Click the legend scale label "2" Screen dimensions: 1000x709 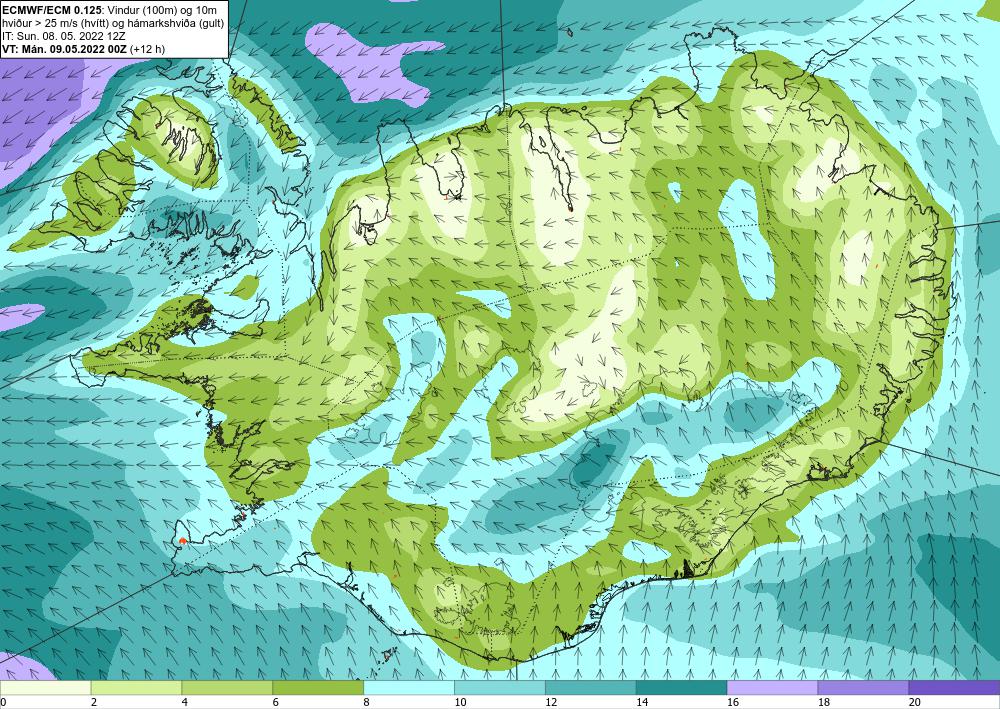(94, 703)
